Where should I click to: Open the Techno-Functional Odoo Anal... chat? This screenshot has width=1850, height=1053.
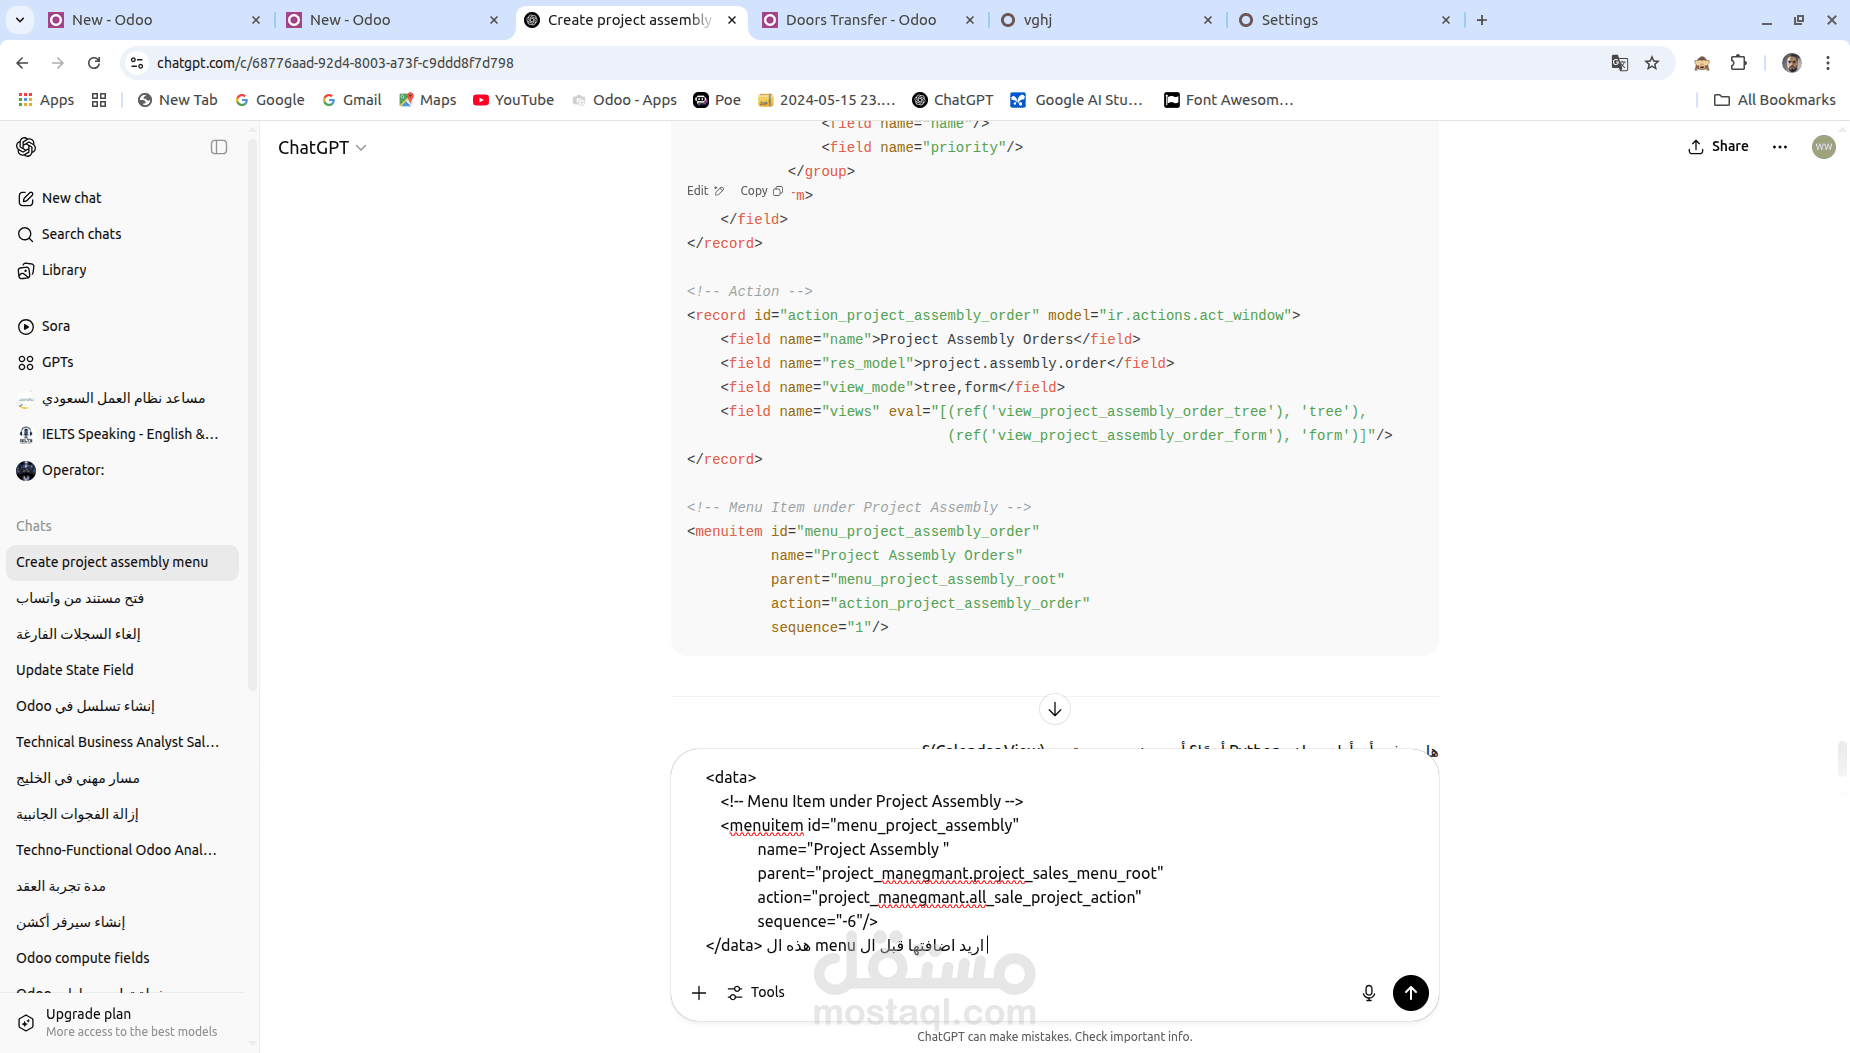[122, 850]
